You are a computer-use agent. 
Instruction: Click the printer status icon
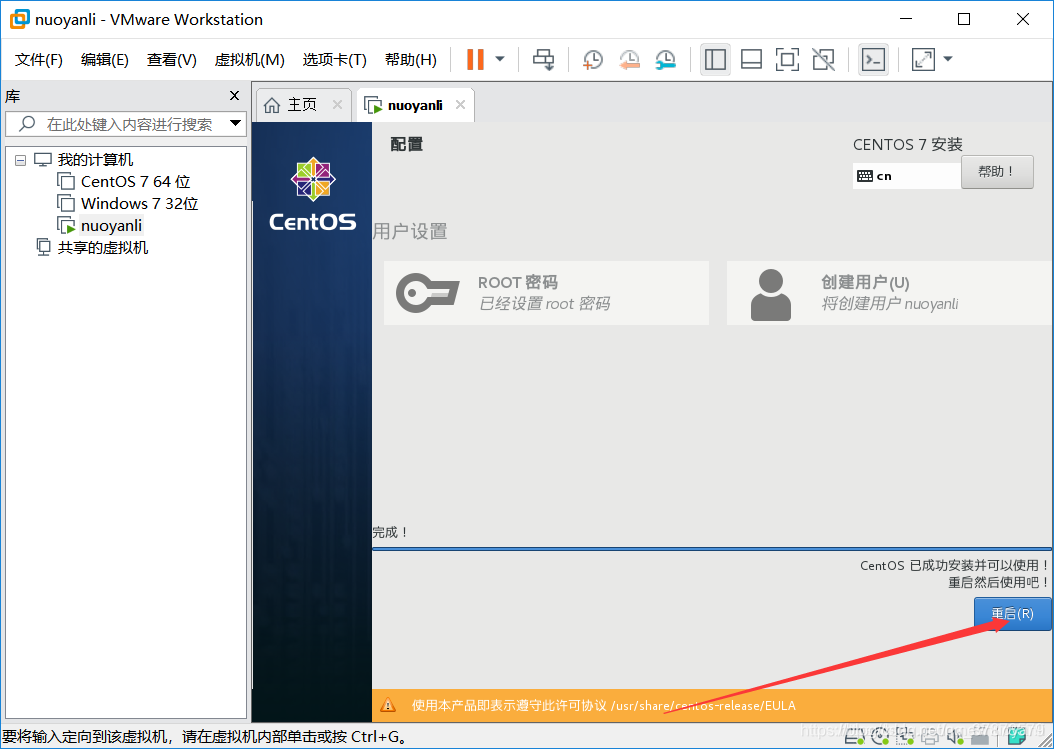point(930,738)
